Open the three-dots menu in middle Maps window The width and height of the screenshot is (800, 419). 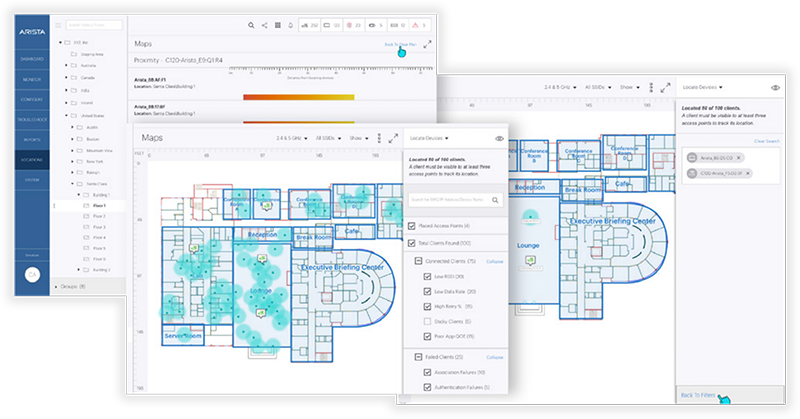(x=379, y=138)
